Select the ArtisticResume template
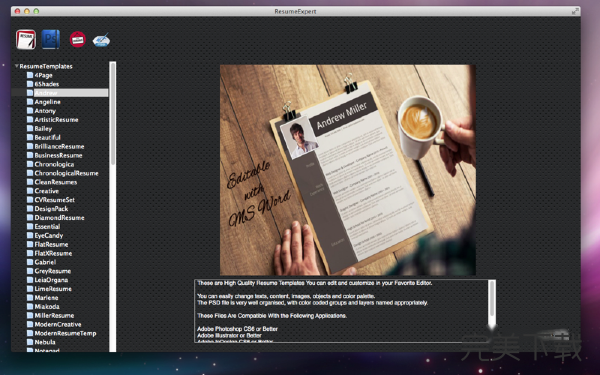The height and width of the screenshot is (375, 600). [x=56, y=119]
